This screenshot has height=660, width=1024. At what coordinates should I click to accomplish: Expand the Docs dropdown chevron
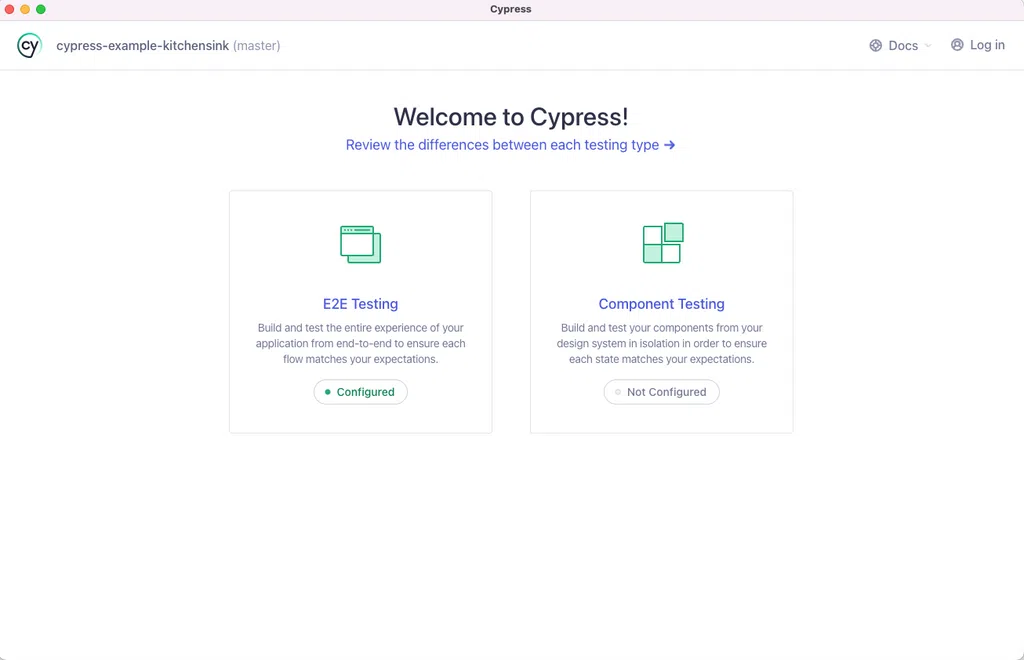coord(928,46)
